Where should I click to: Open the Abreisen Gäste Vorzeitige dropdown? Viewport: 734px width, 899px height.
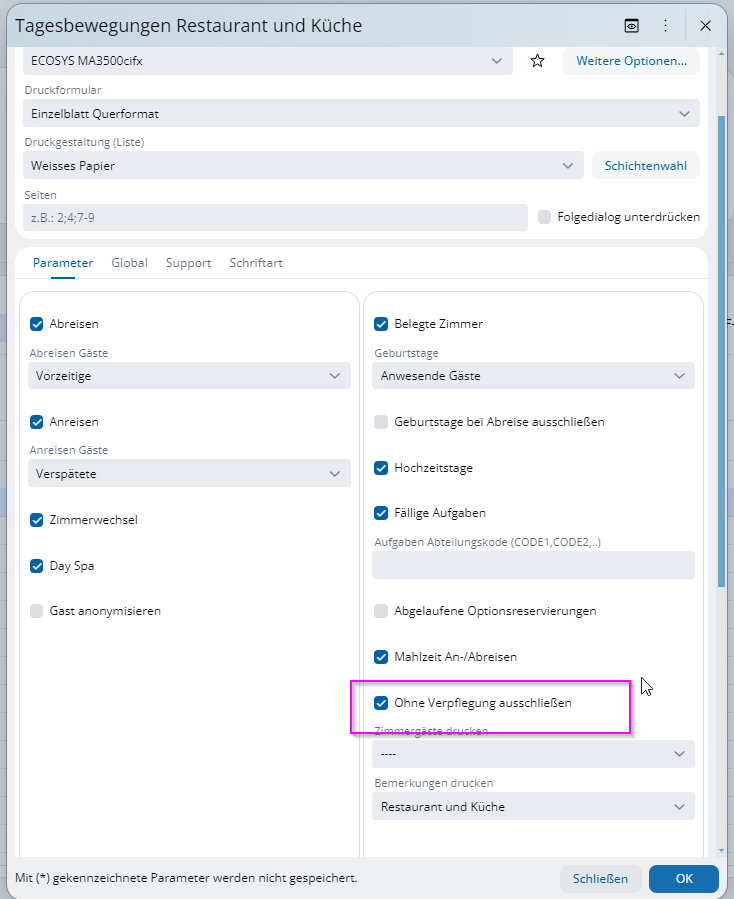point(189,376)
